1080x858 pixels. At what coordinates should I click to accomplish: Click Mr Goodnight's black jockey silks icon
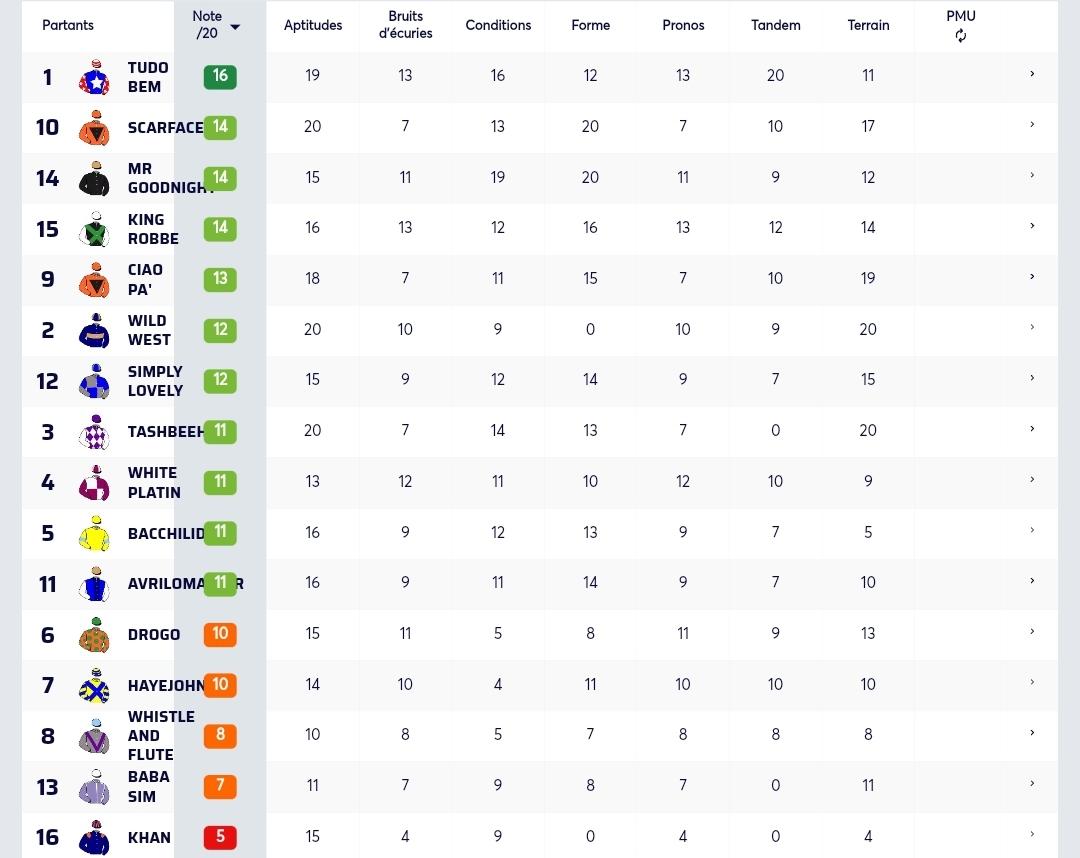click(x=94, y=178)
